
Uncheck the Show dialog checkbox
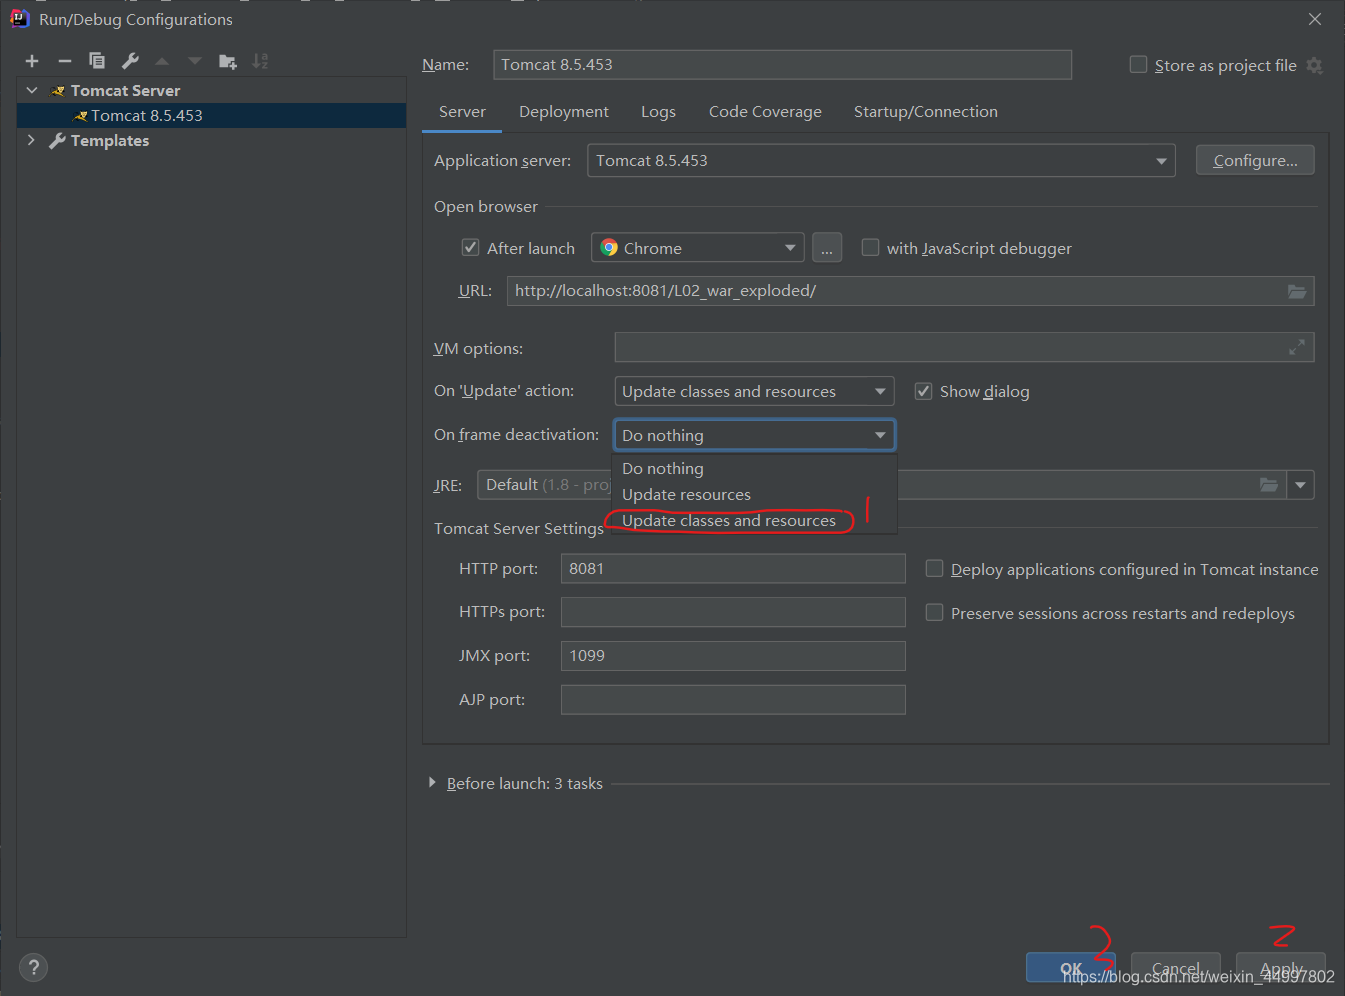(923, 391)
